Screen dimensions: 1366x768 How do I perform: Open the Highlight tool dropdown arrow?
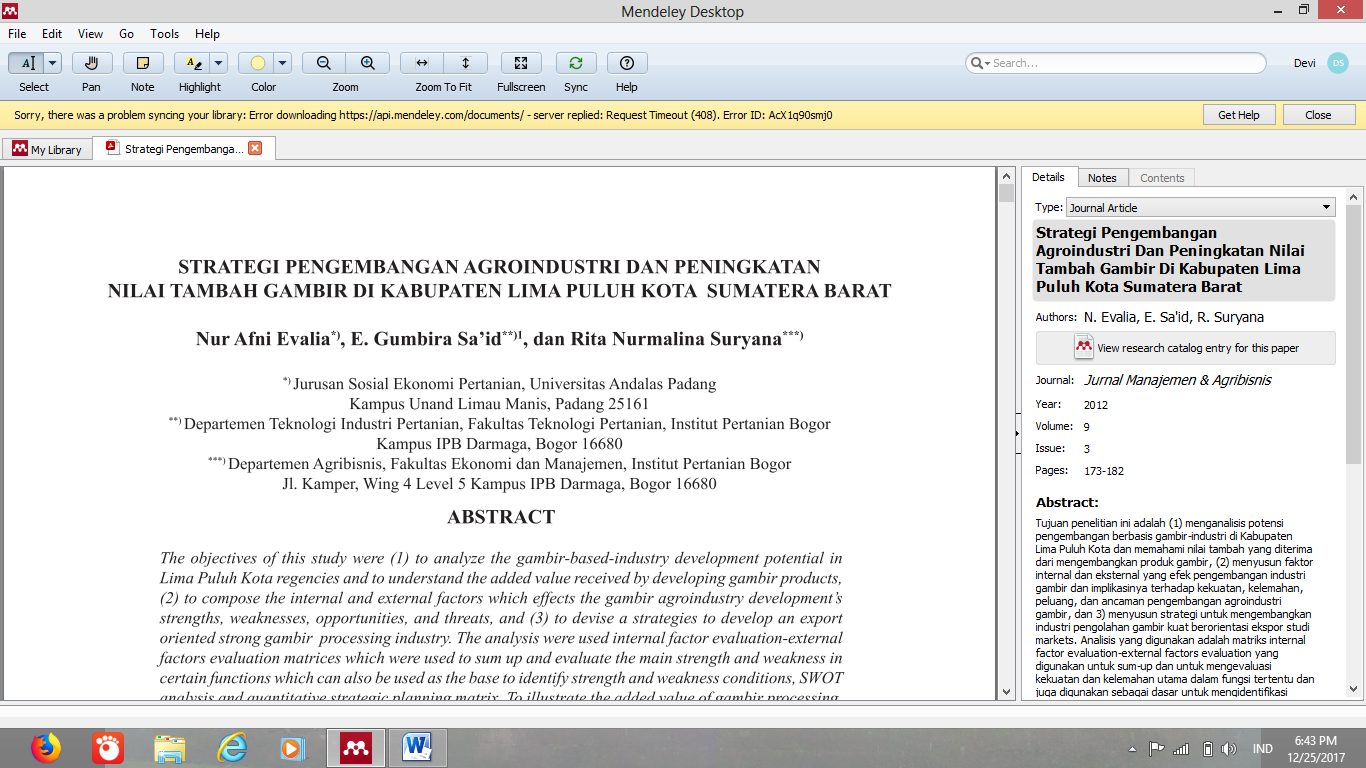click(219, 63)
